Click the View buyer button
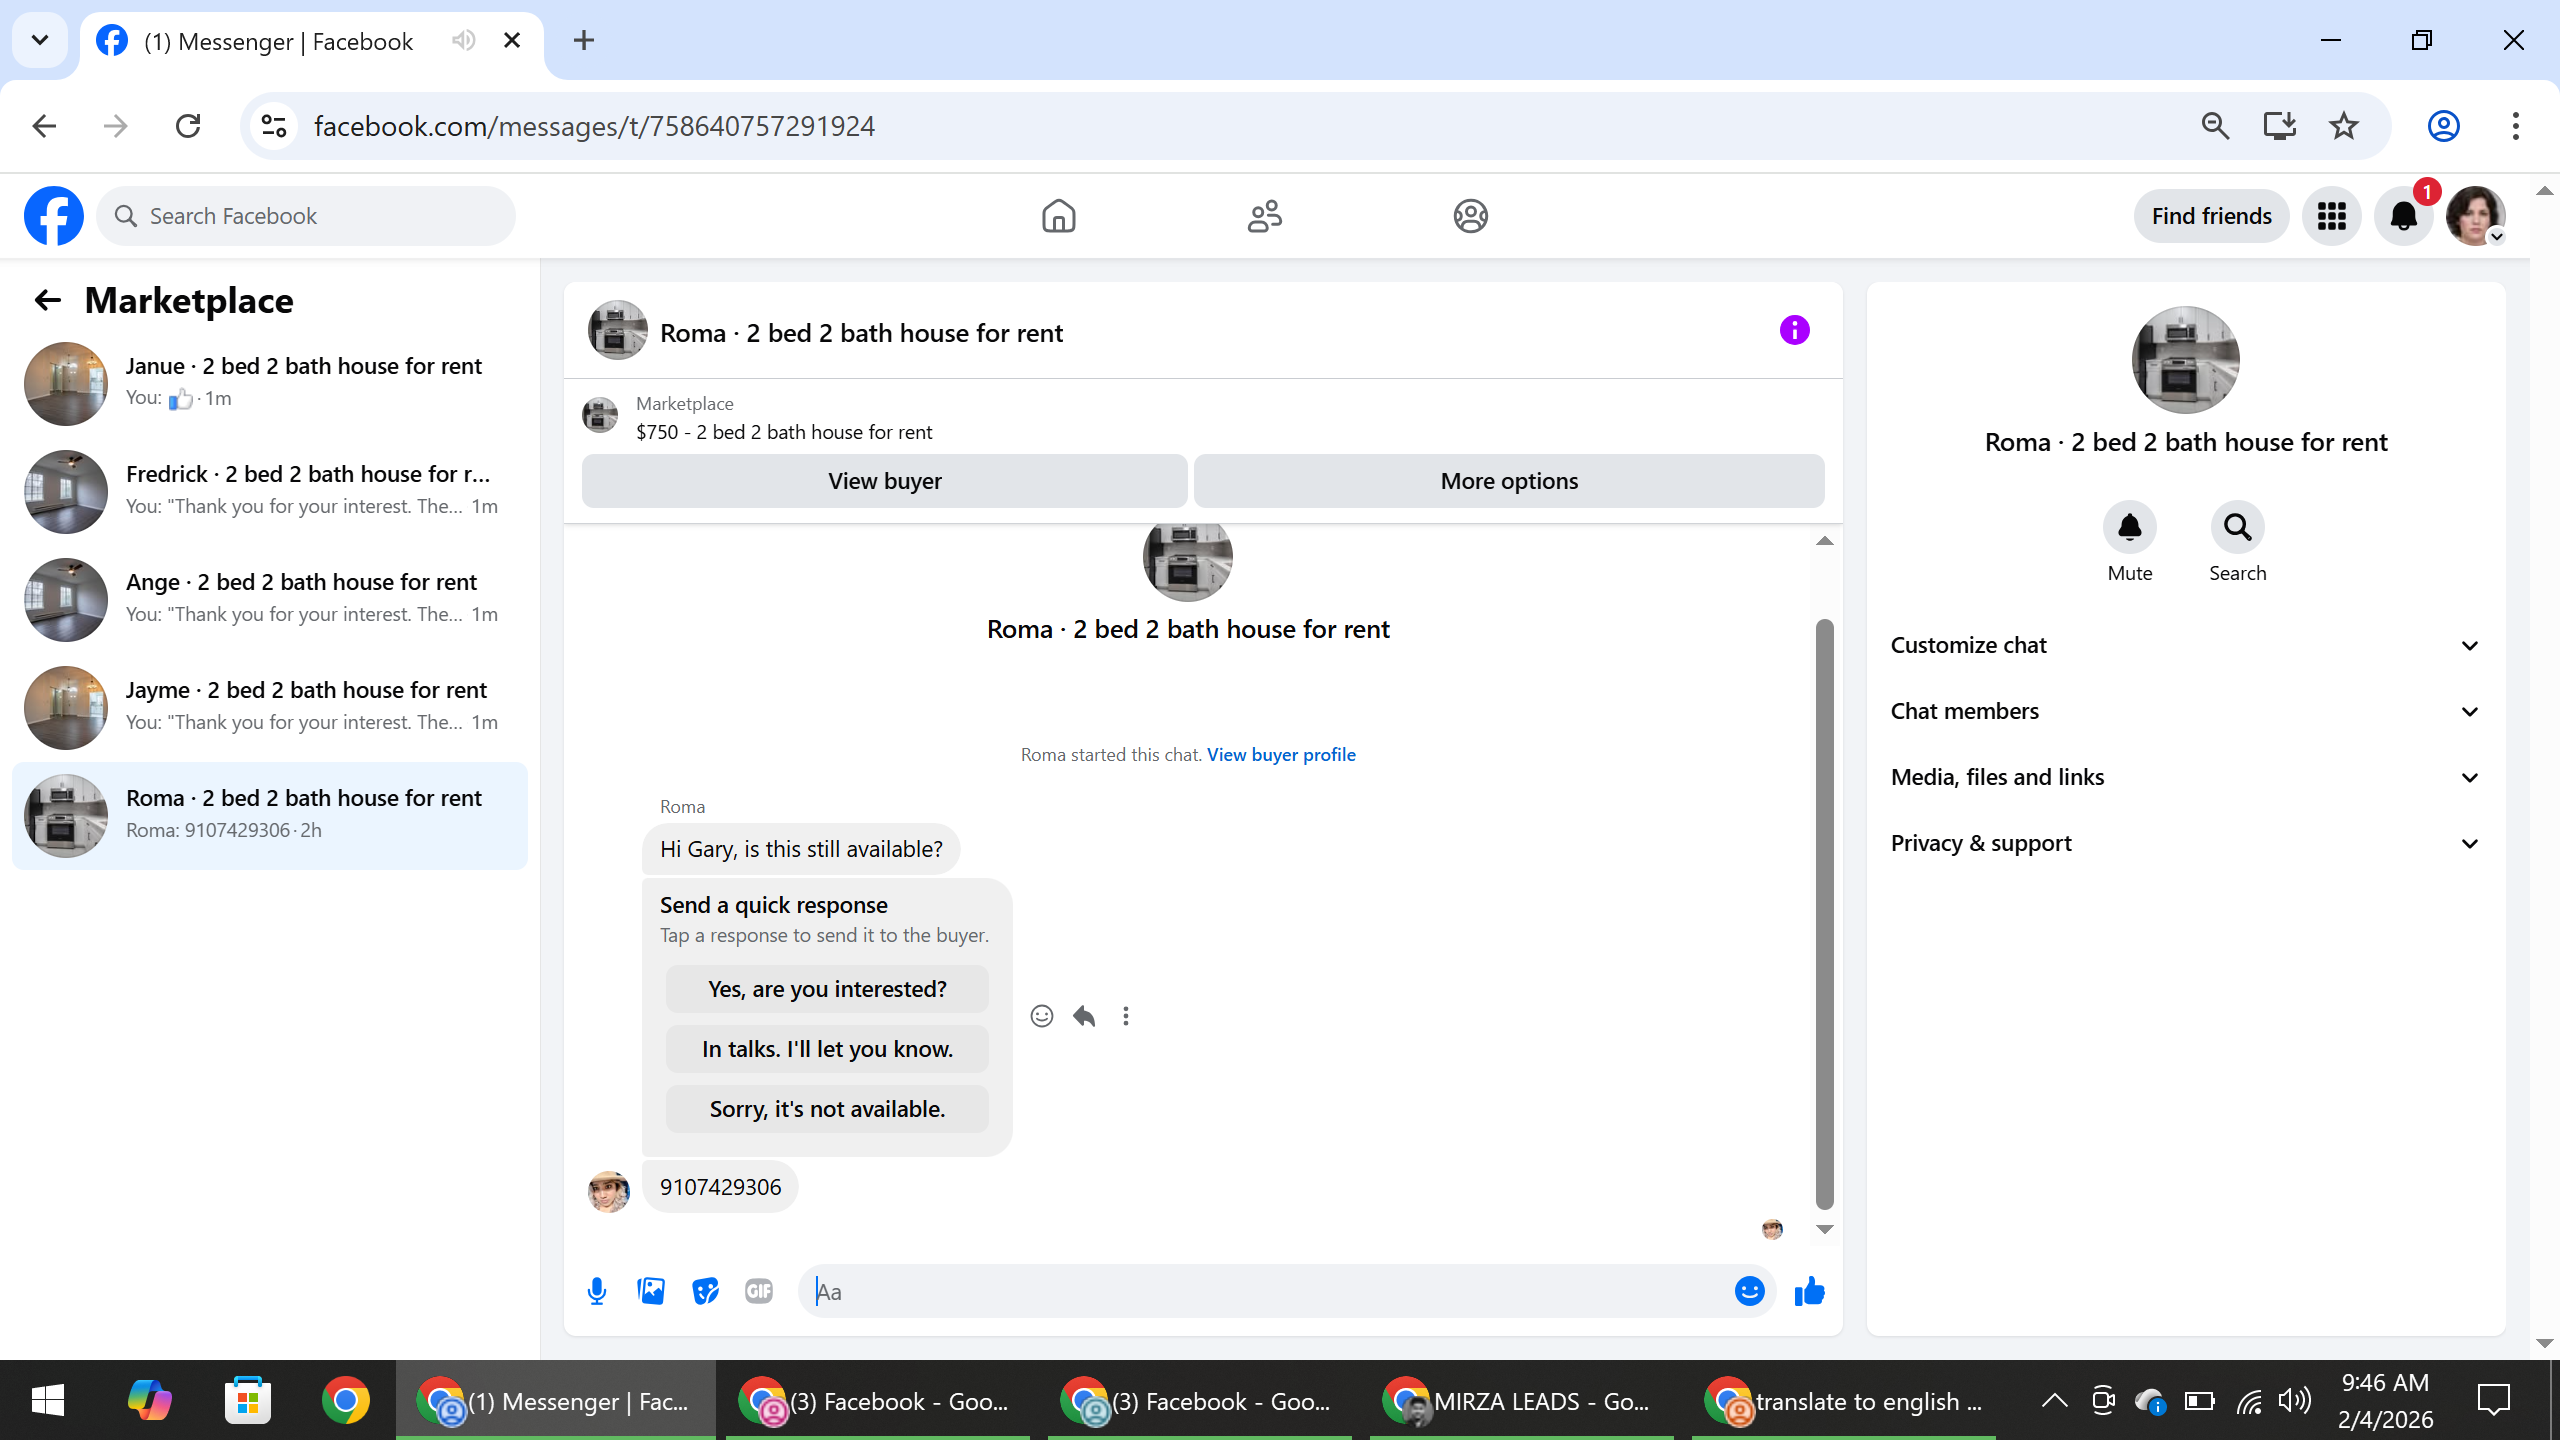Viewport: 2560px width, 1440px height. [x=884, y=481]
